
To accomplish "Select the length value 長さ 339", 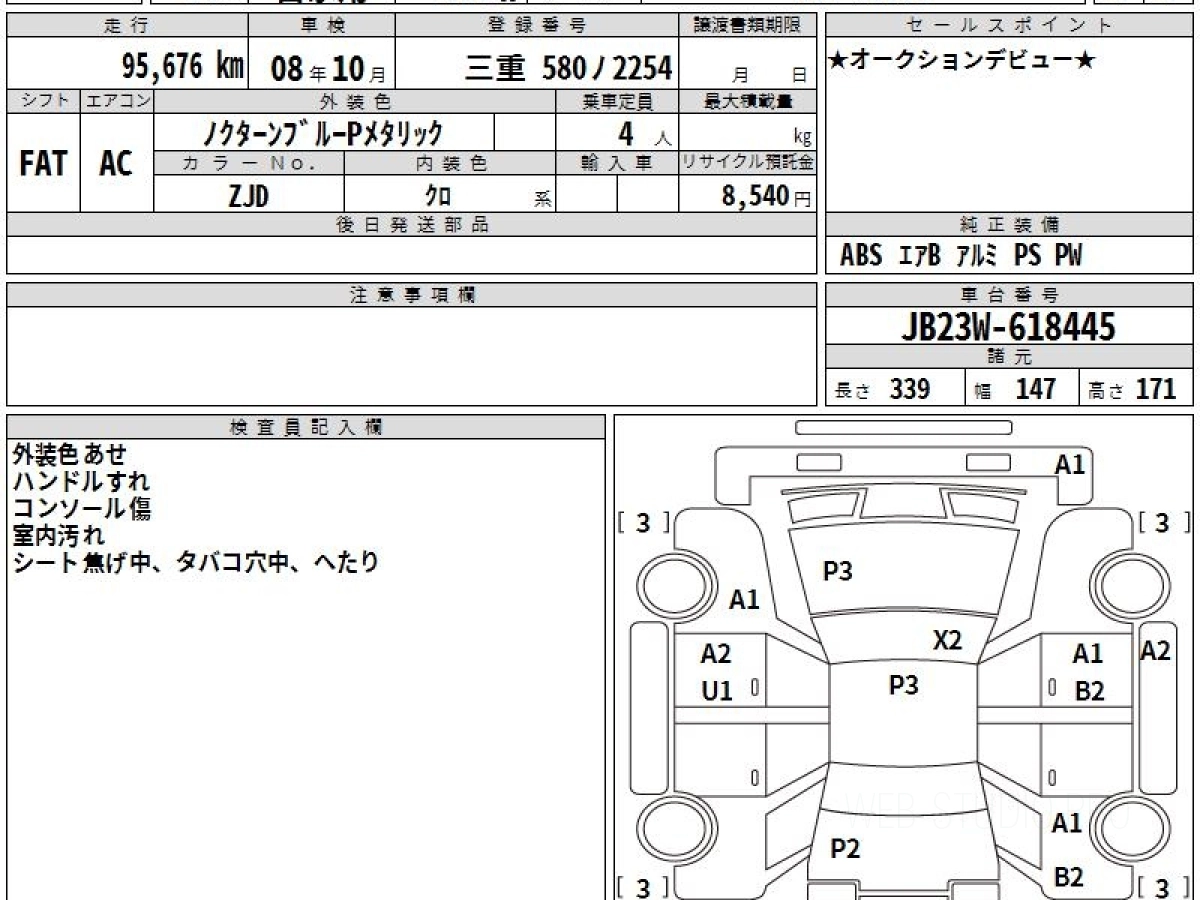I will (883, 390).
